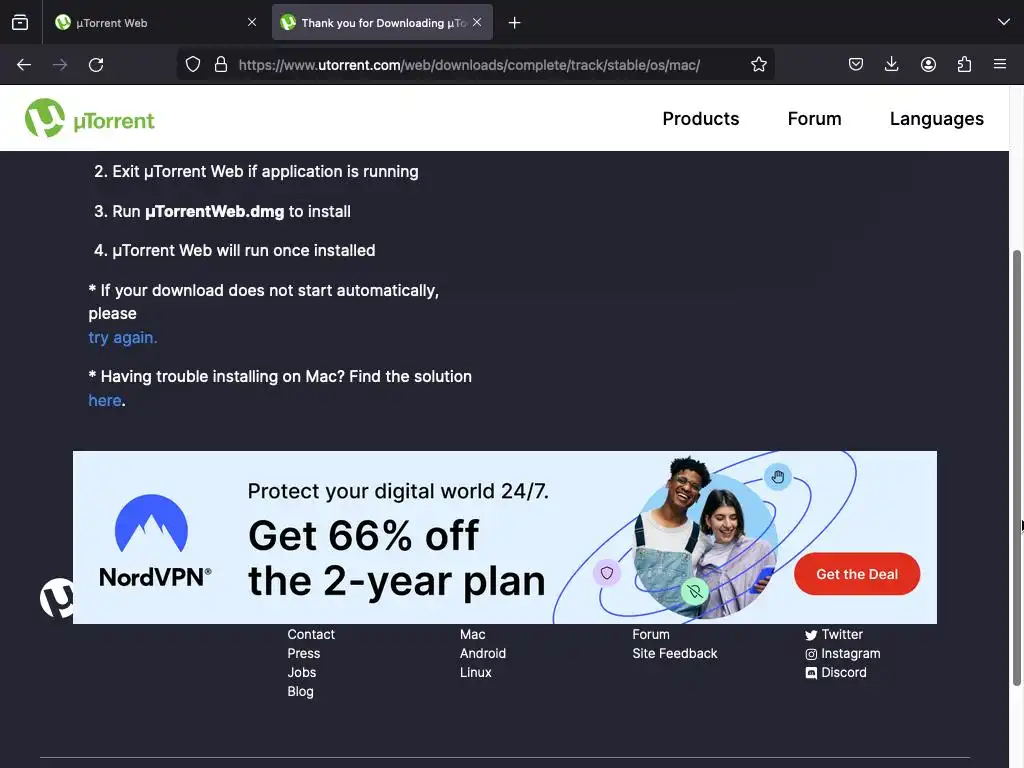1024x768 pixels.
Task: Open the Products menu
Action: coord(701,119)
